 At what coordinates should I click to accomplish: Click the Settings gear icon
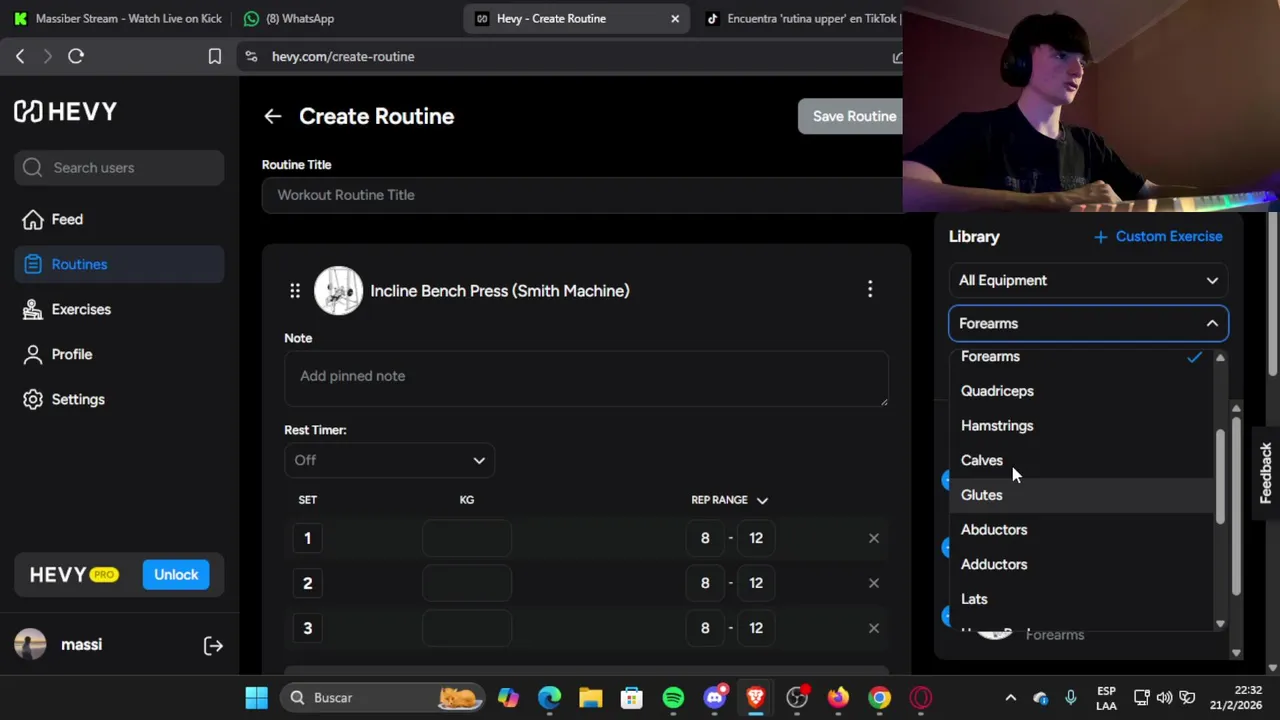(x=33, y=399)
